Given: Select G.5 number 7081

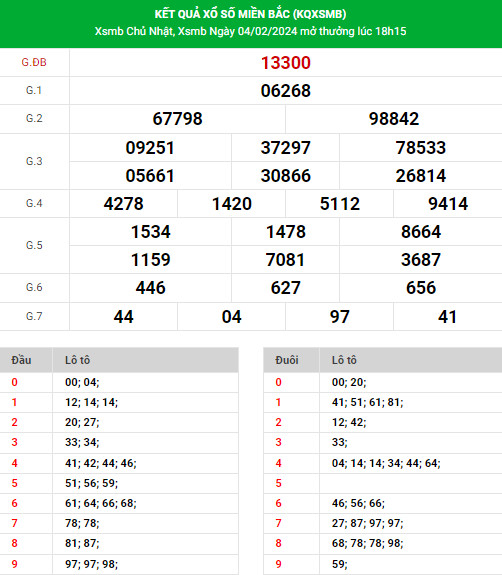Looking at the screenshot, I should [x=285, y=260].
